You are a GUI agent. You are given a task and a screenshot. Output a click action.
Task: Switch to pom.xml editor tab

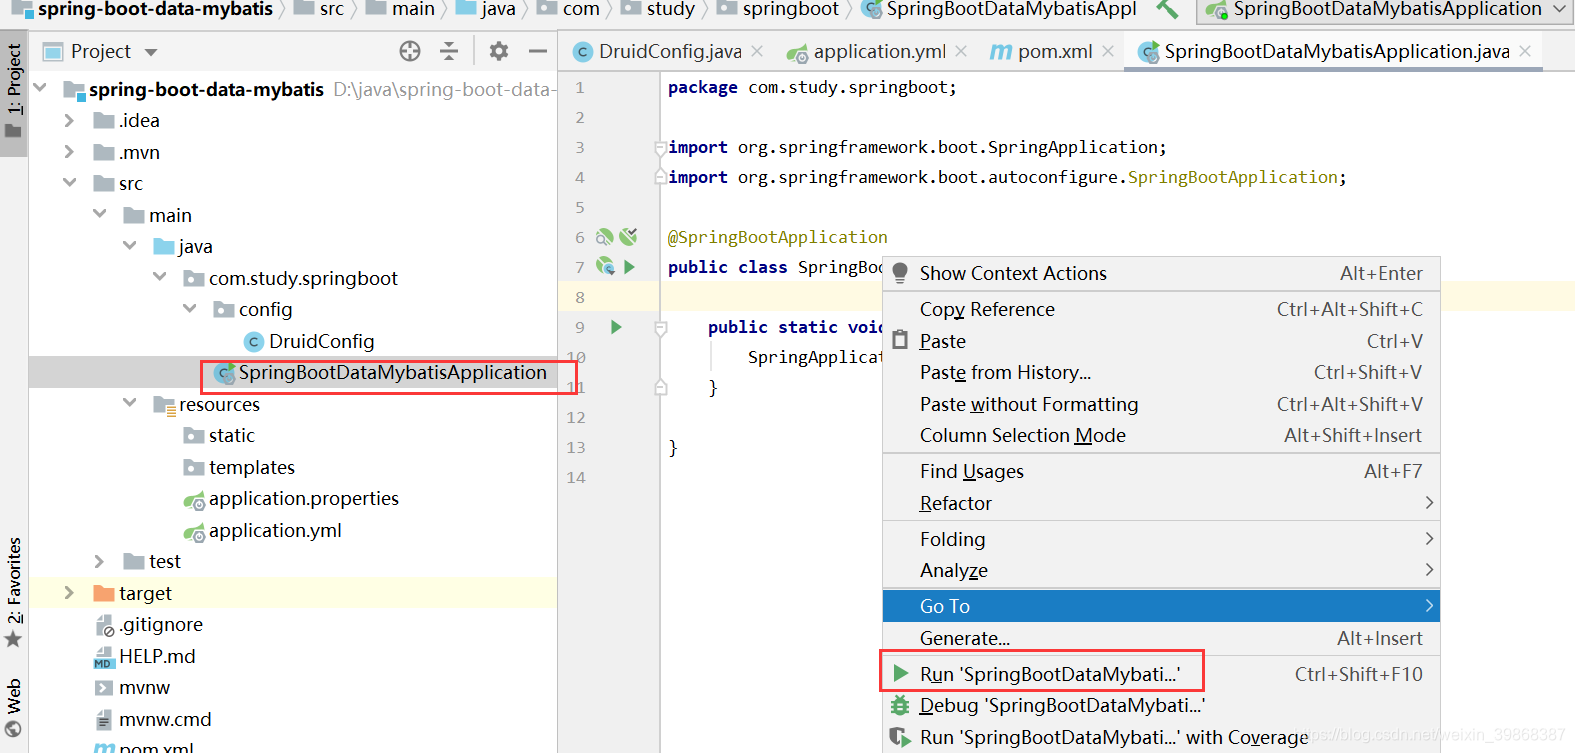point(1041,51)
